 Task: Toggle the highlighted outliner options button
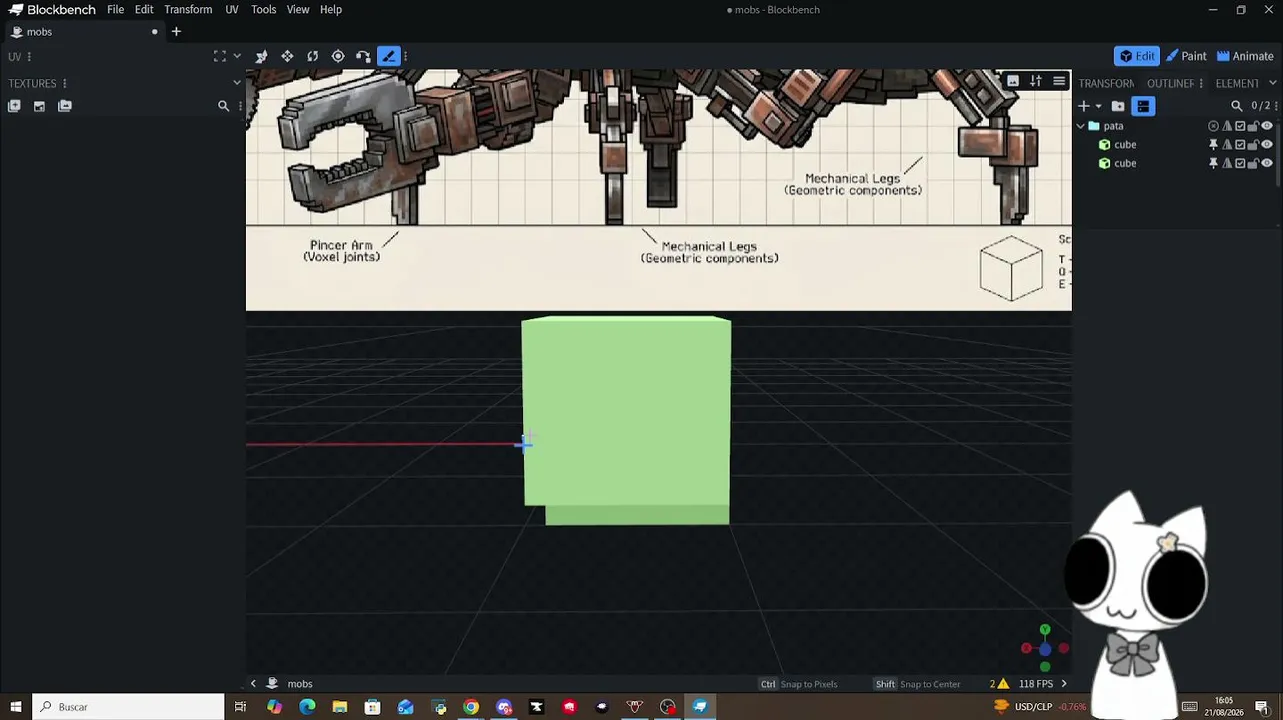click(1144, 106)
